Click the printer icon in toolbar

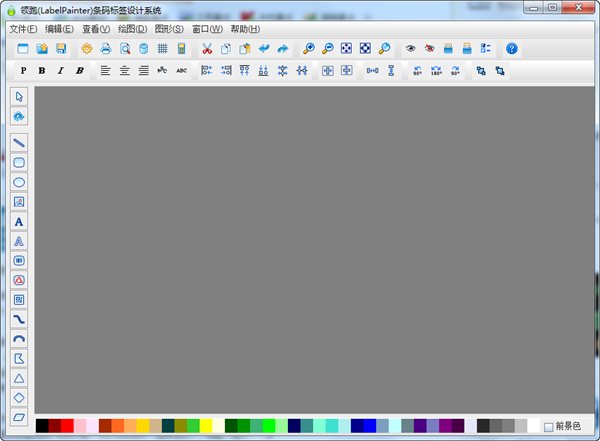[105, 48]
